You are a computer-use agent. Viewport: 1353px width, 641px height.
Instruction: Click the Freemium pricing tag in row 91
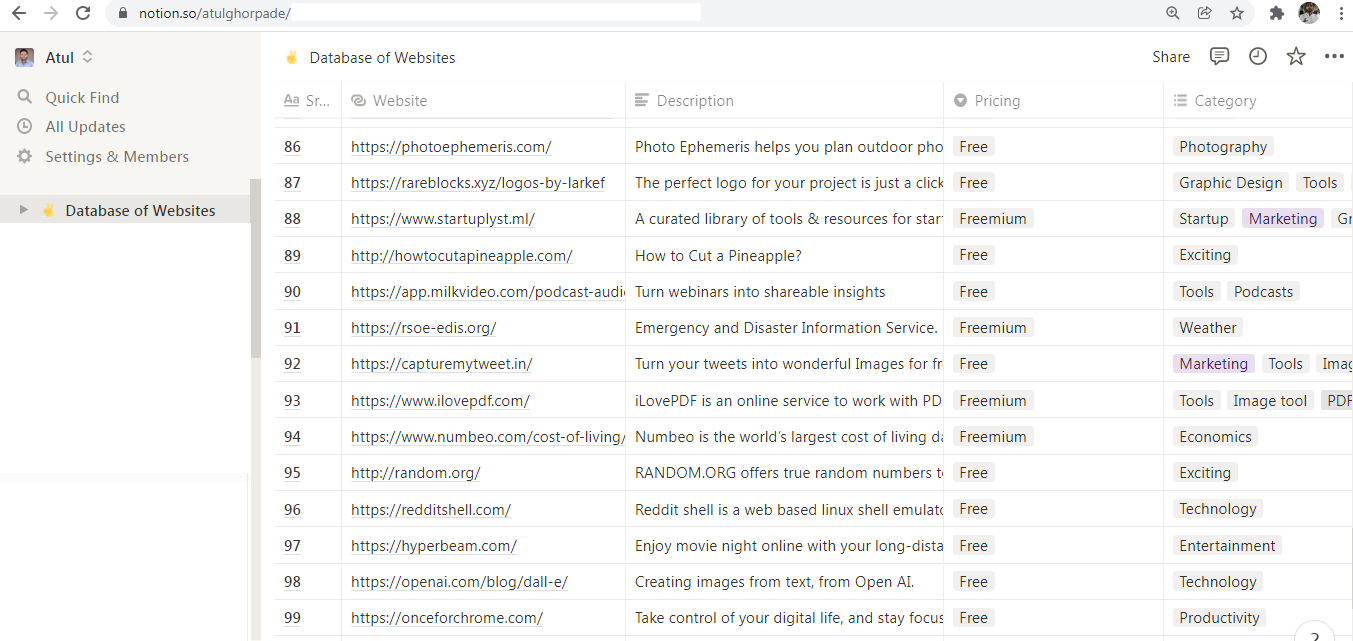pyautogui.click(x=992, y=327)
